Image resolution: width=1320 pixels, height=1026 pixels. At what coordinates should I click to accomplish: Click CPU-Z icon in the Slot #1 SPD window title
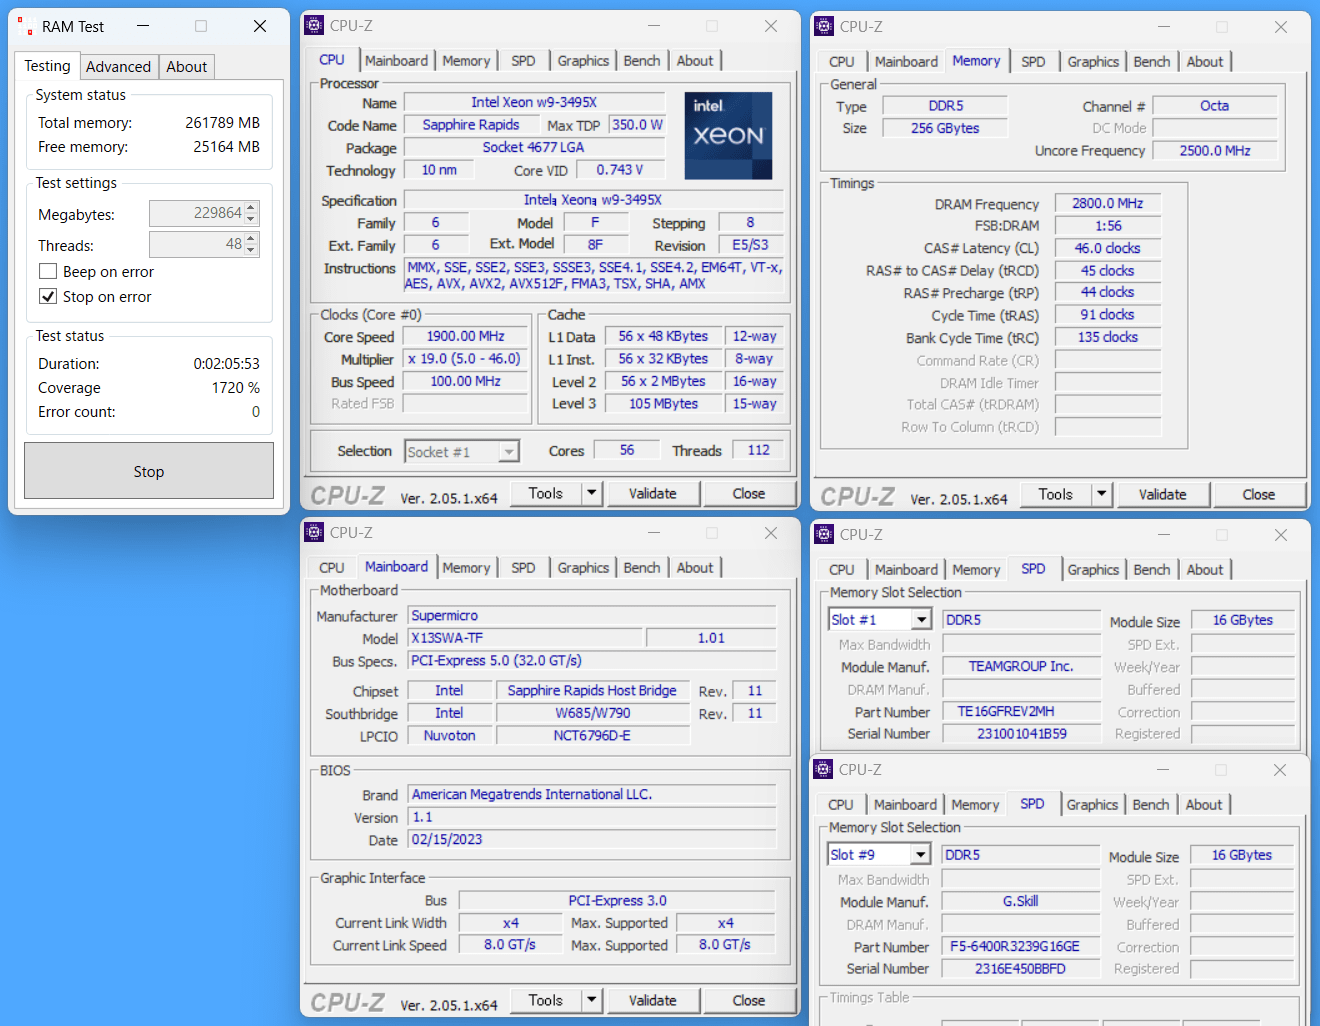[824, 535]
